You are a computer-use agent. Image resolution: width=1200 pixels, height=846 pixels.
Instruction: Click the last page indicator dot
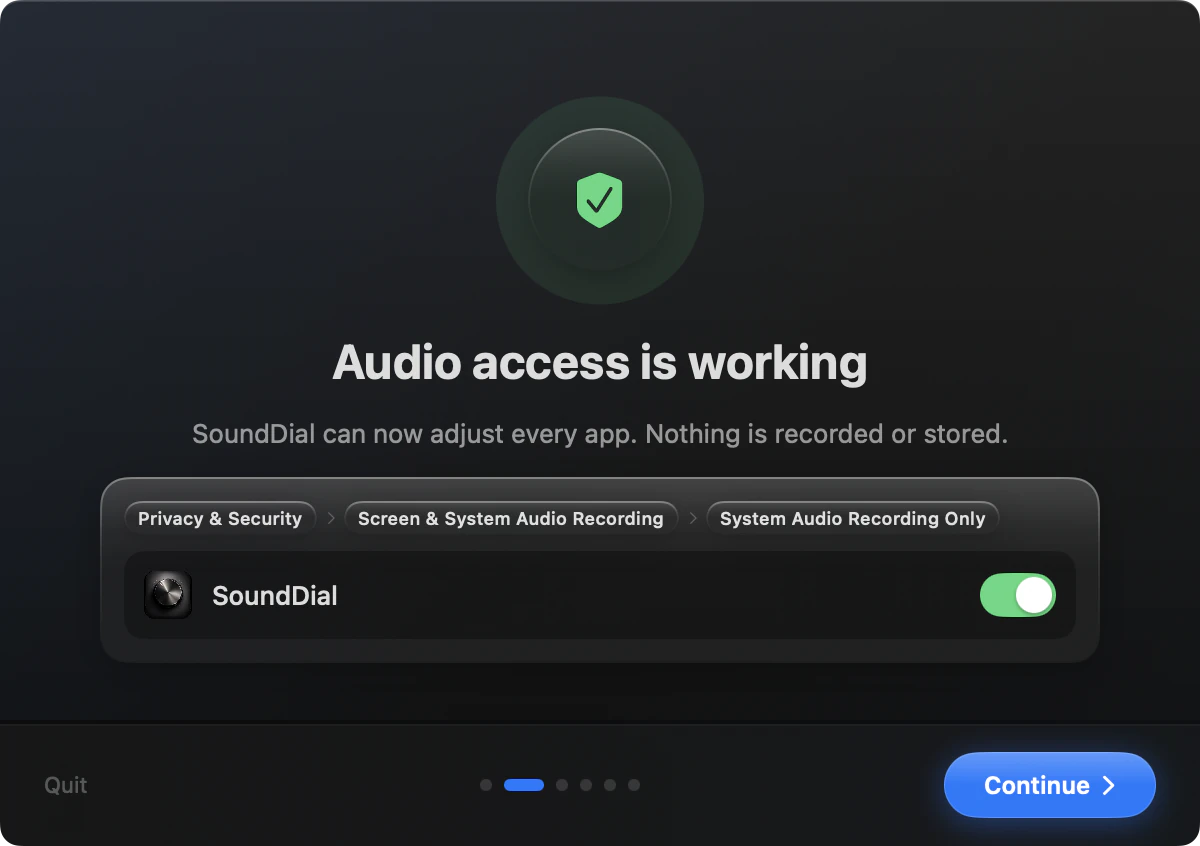pyautogui.click(x=634, y=785)
